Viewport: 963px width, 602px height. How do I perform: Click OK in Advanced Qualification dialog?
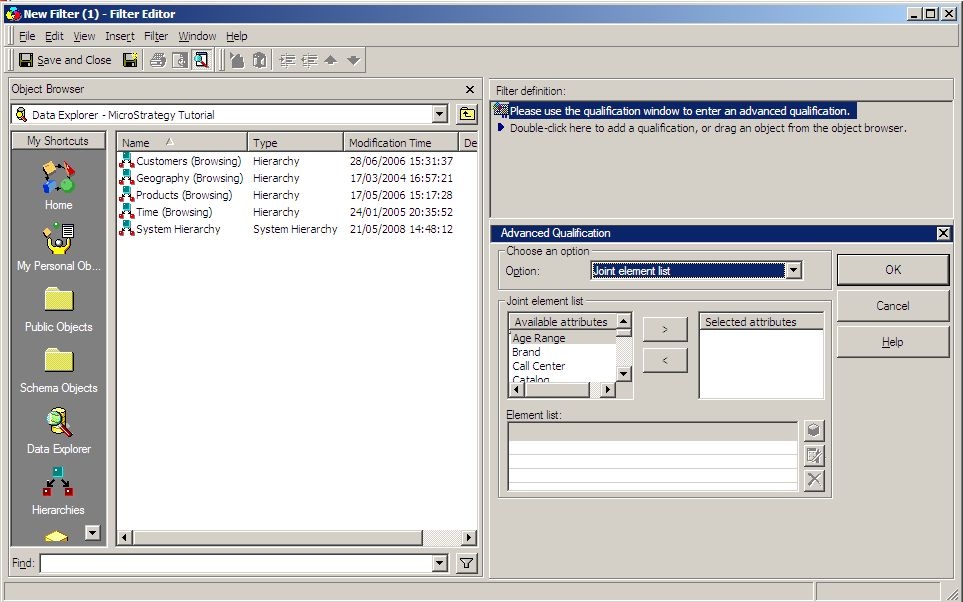[892, 269]
